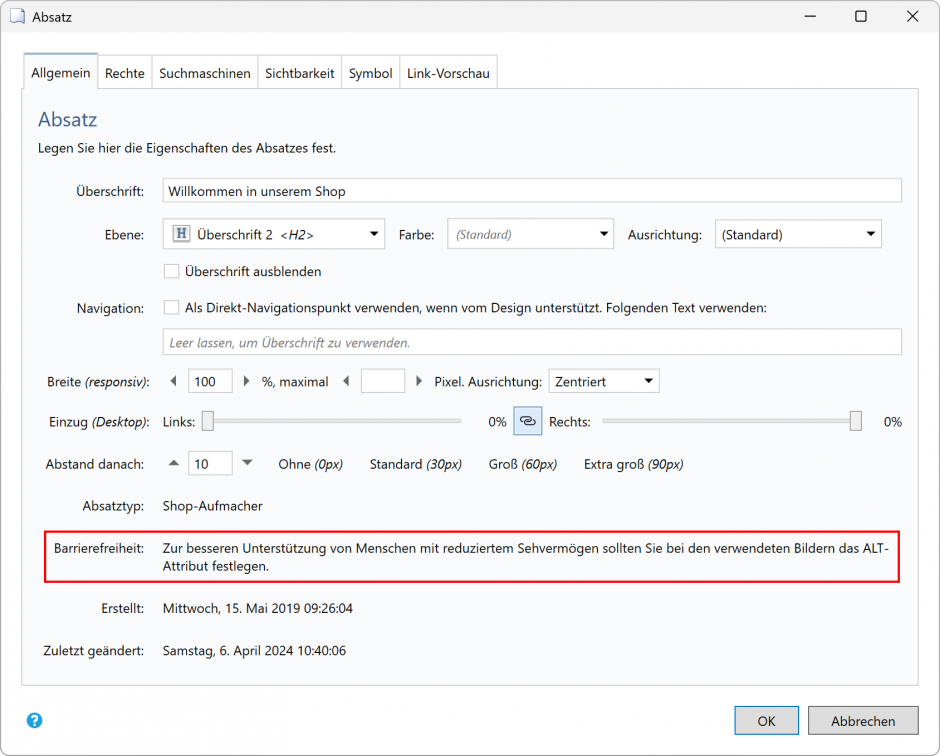
Task: Check the Direkt-Navigationspunkt option
Action: pyautogui.click(x=171, y=308)
